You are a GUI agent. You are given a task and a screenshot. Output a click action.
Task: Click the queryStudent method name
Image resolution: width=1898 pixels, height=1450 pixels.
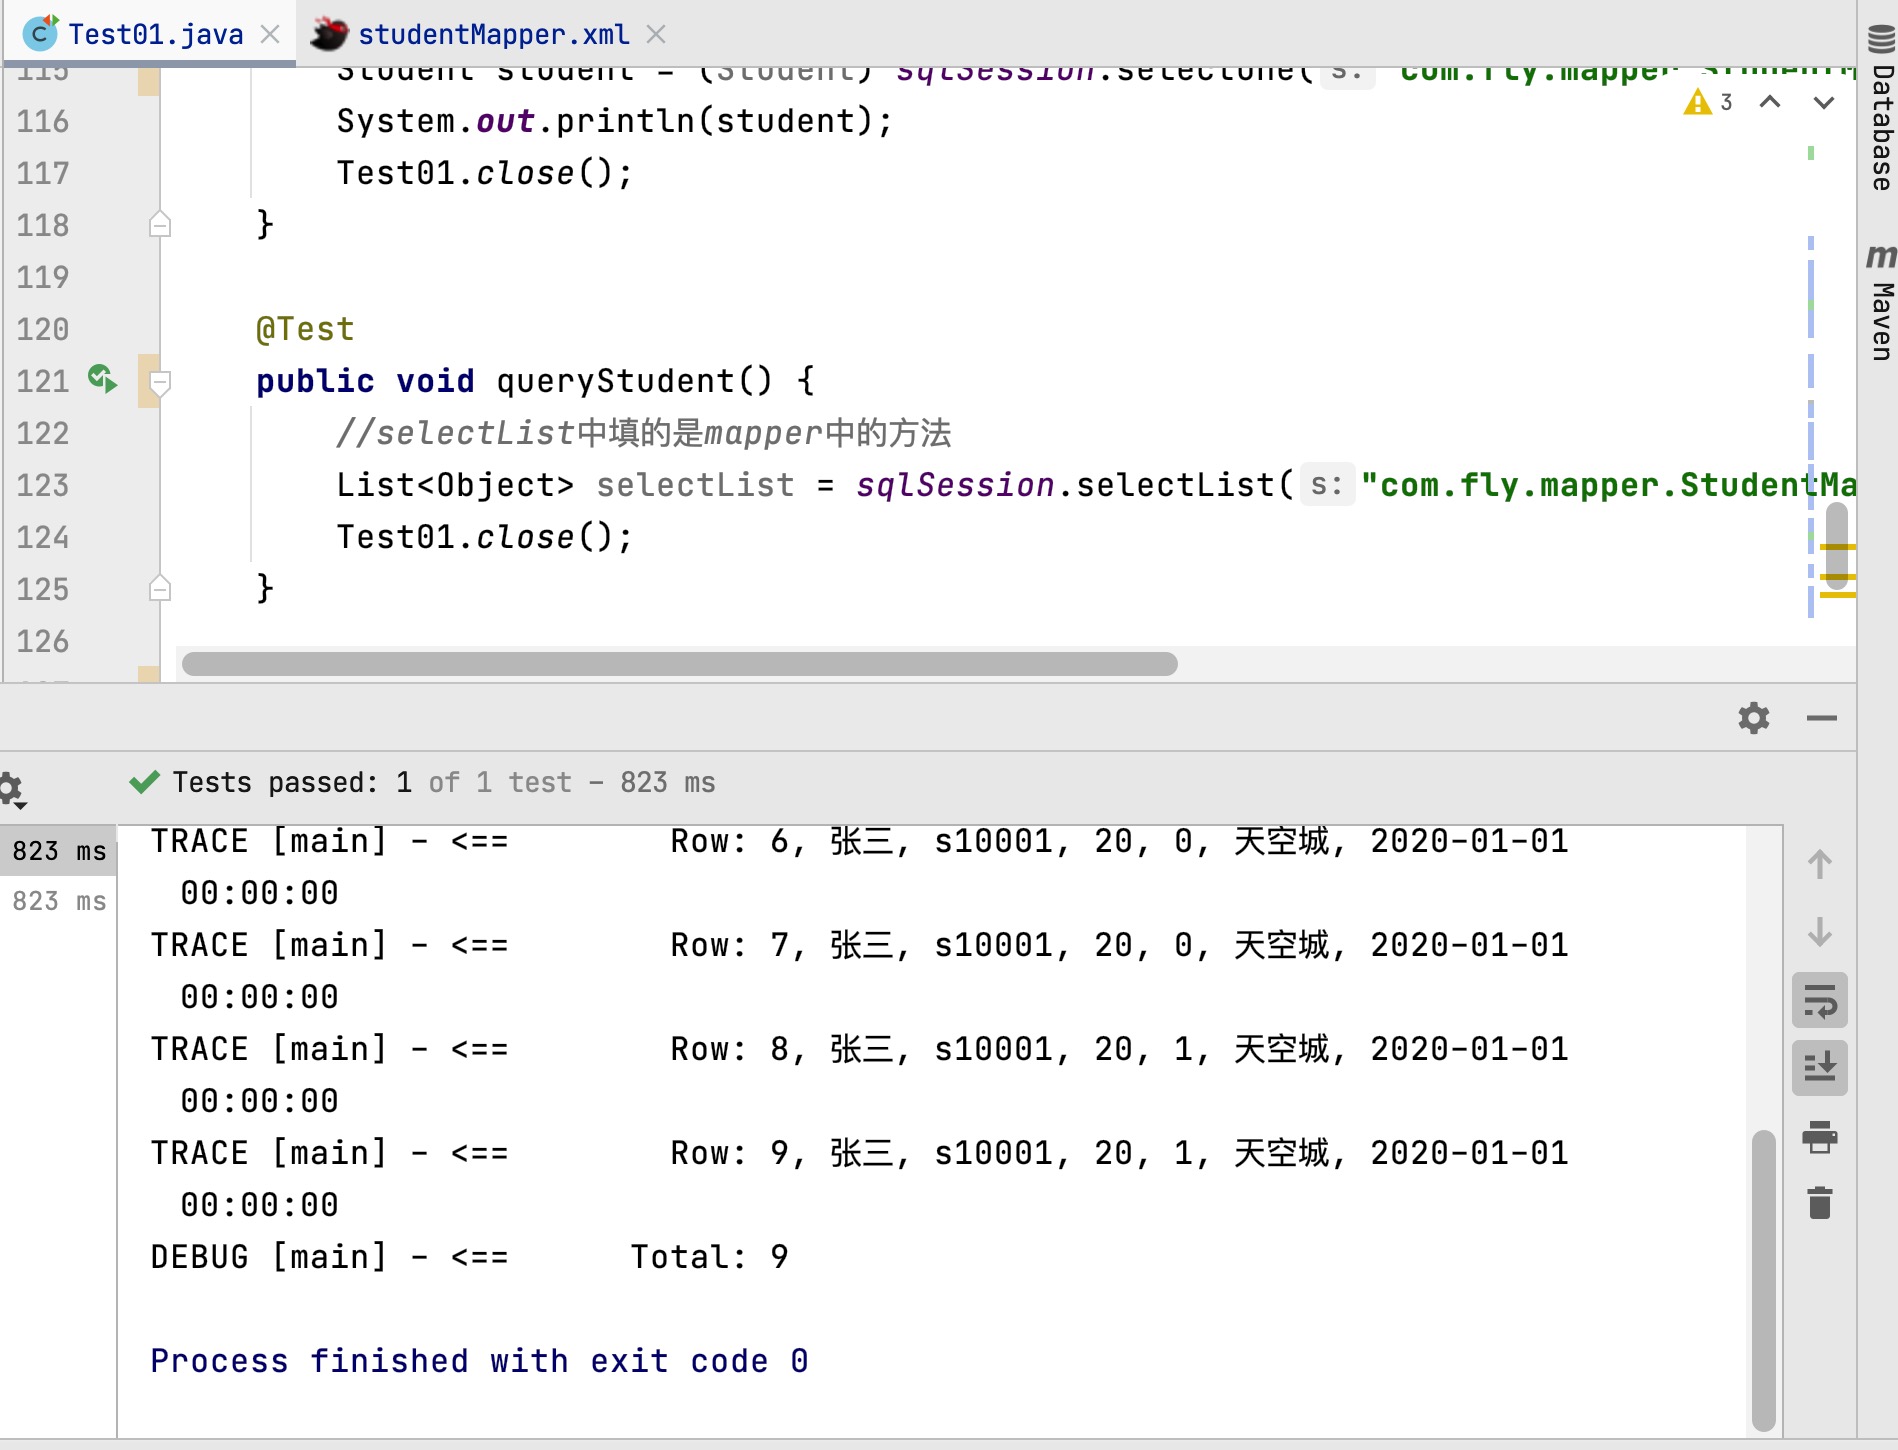(614, 381)
